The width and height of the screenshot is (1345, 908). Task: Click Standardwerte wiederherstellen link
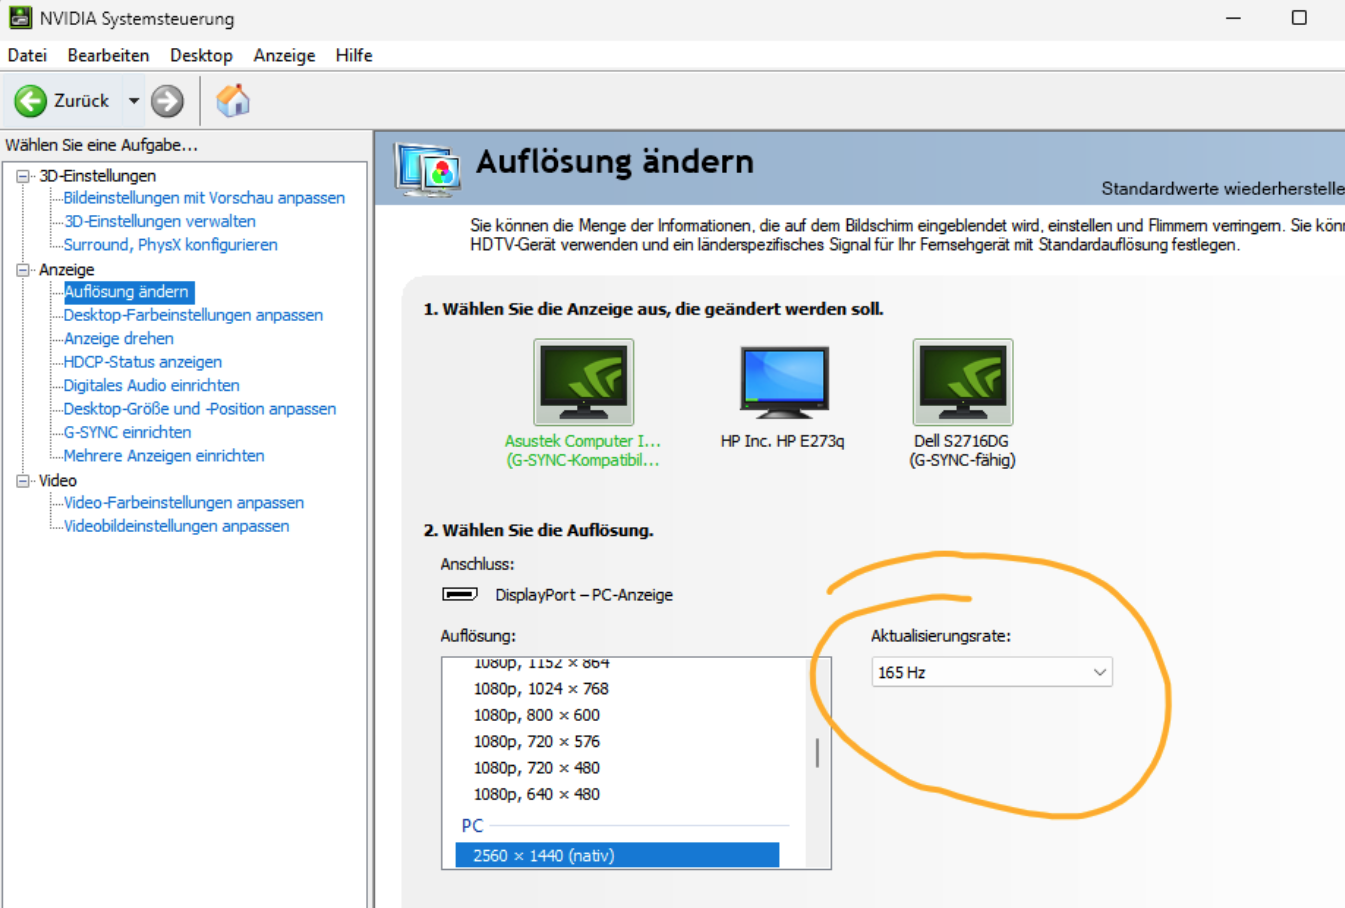1223,188
